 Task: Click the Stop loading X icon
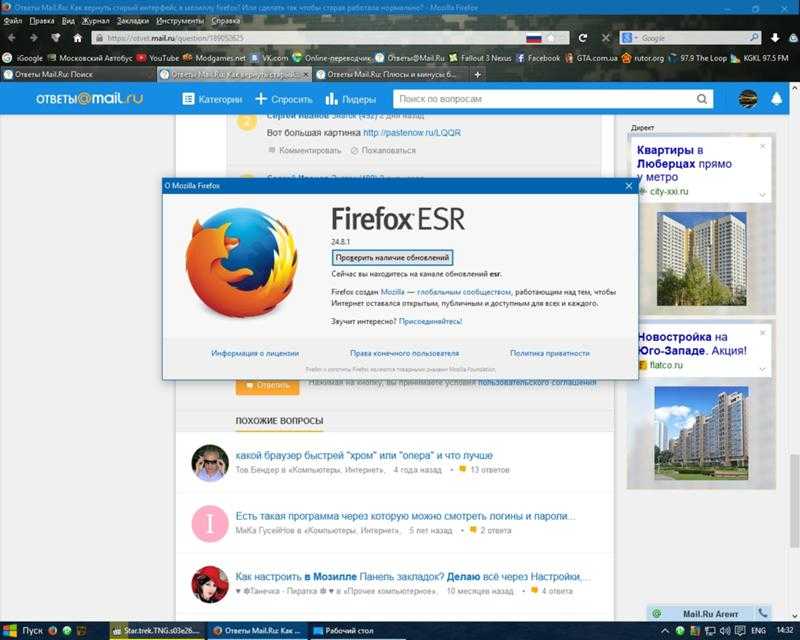pyautogui.click(x=605, y=38)
